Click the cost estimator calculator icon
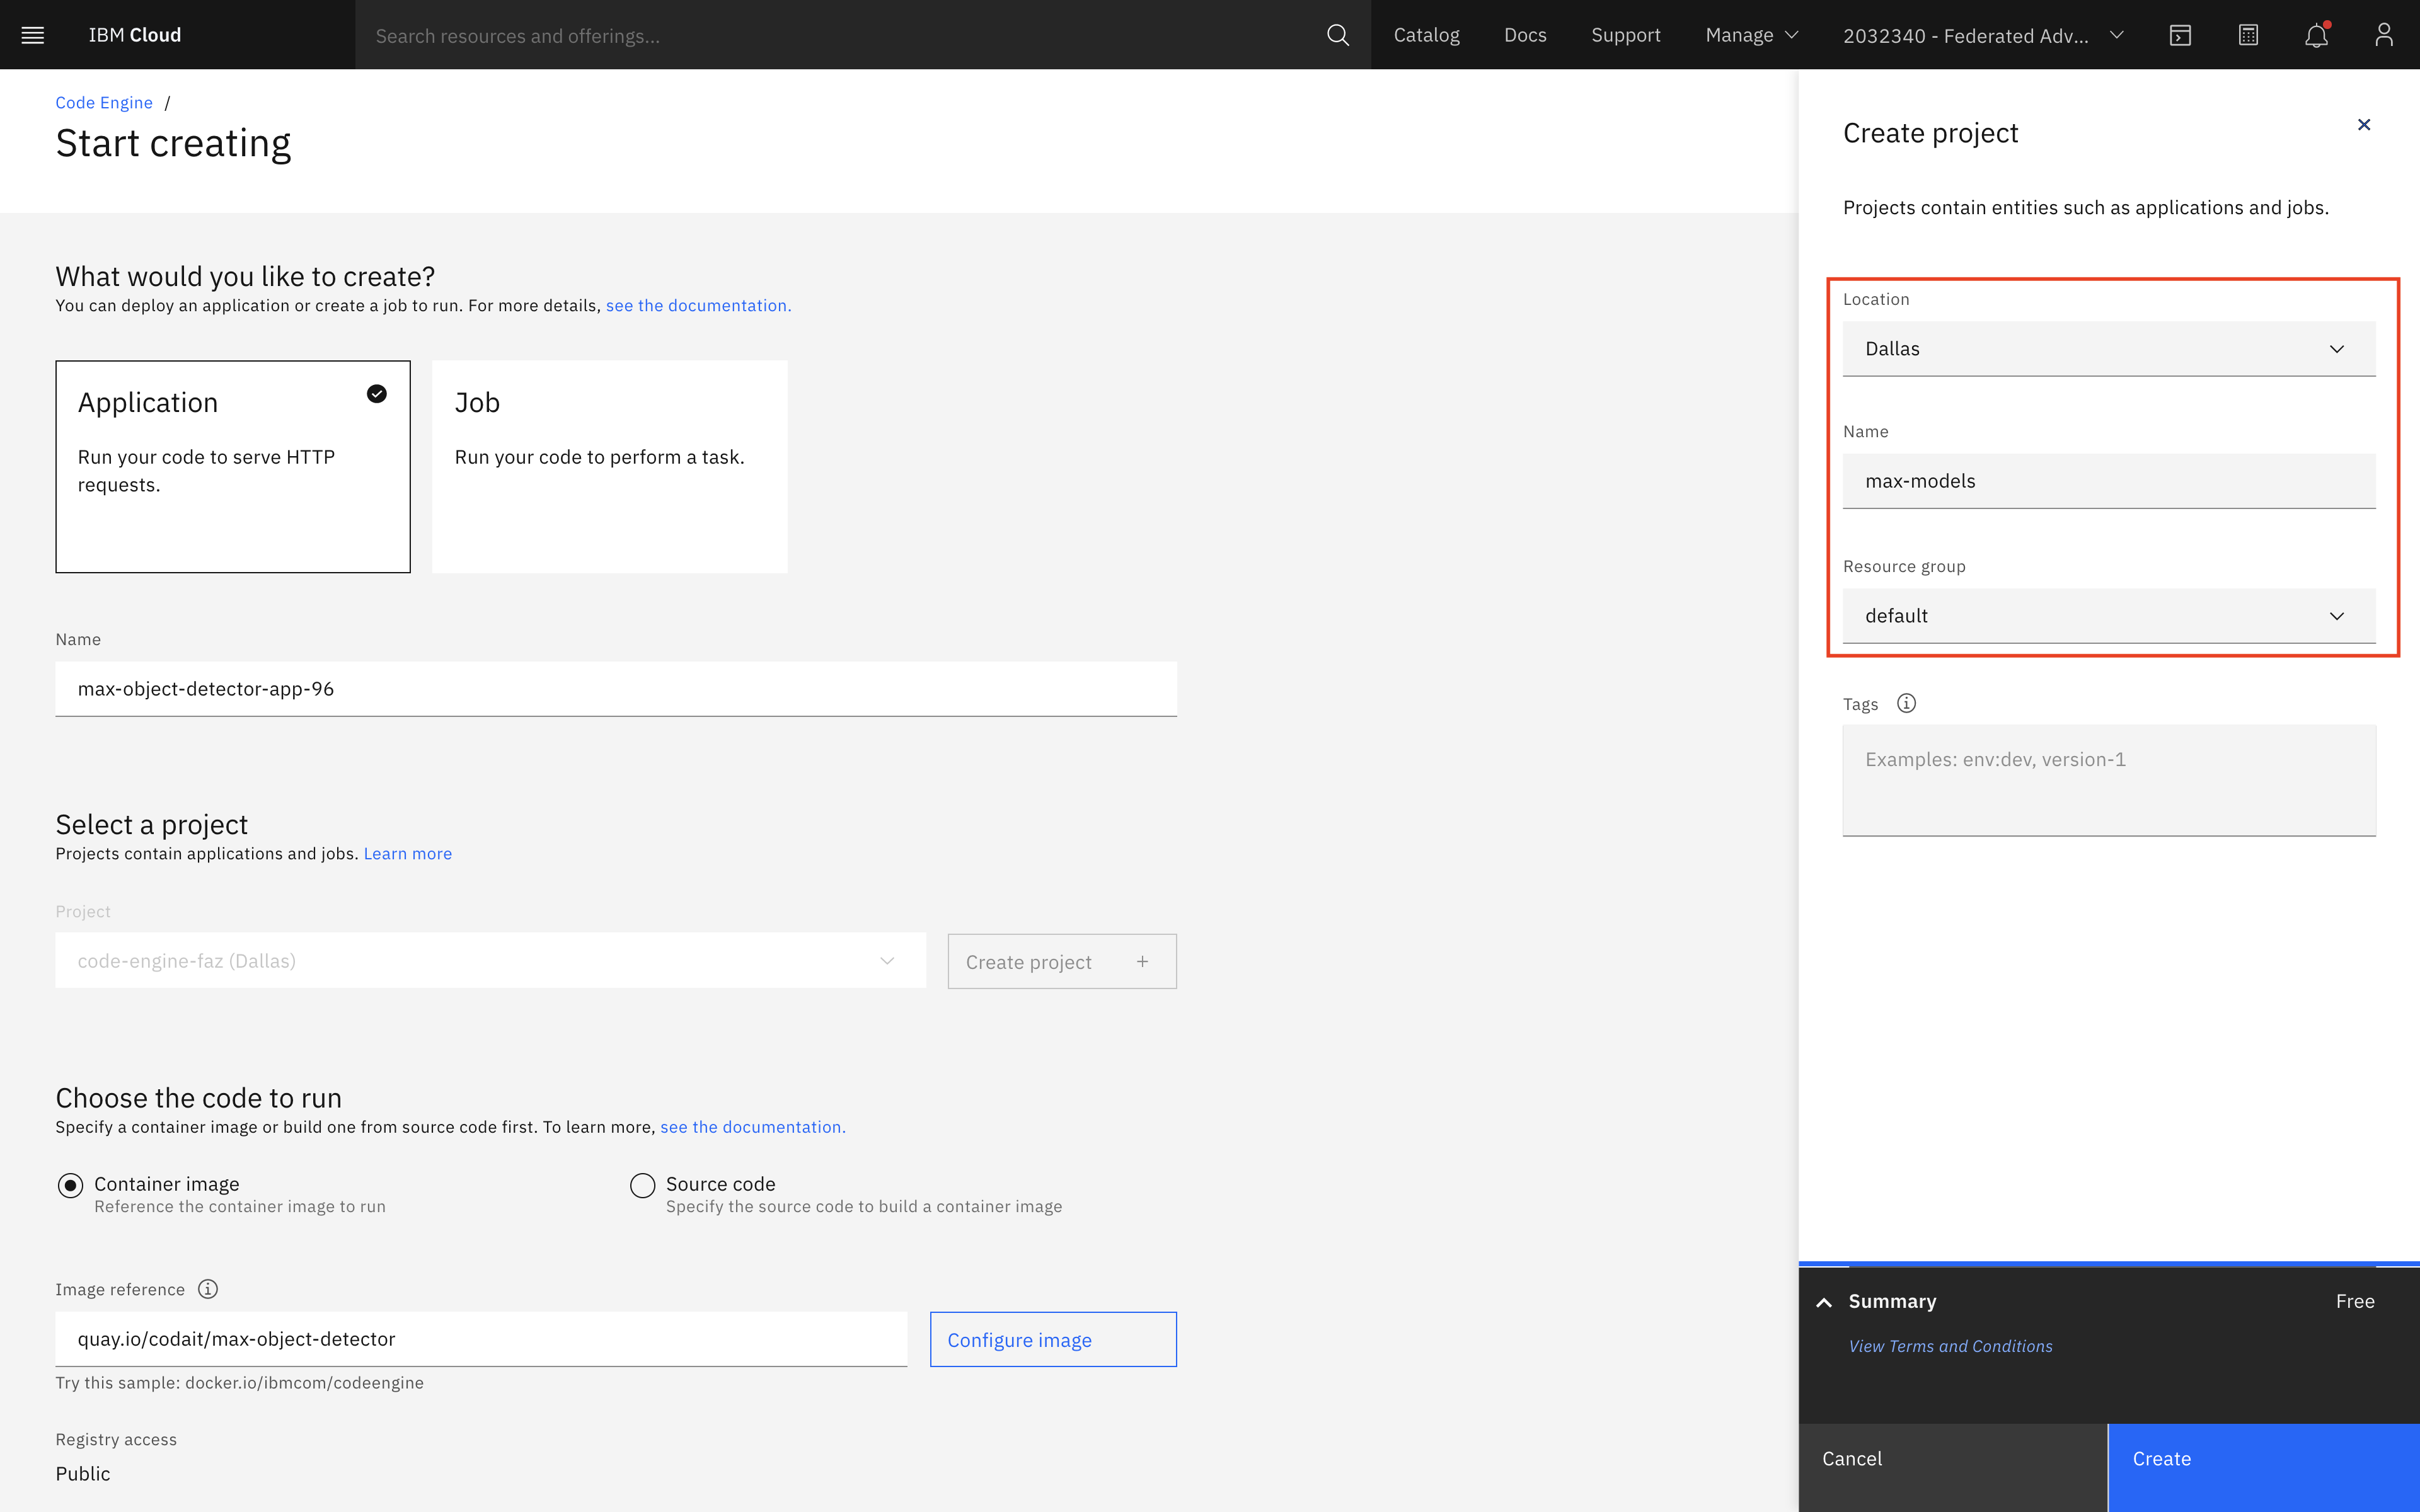 pyautogui.click(x=2249, y=35)
